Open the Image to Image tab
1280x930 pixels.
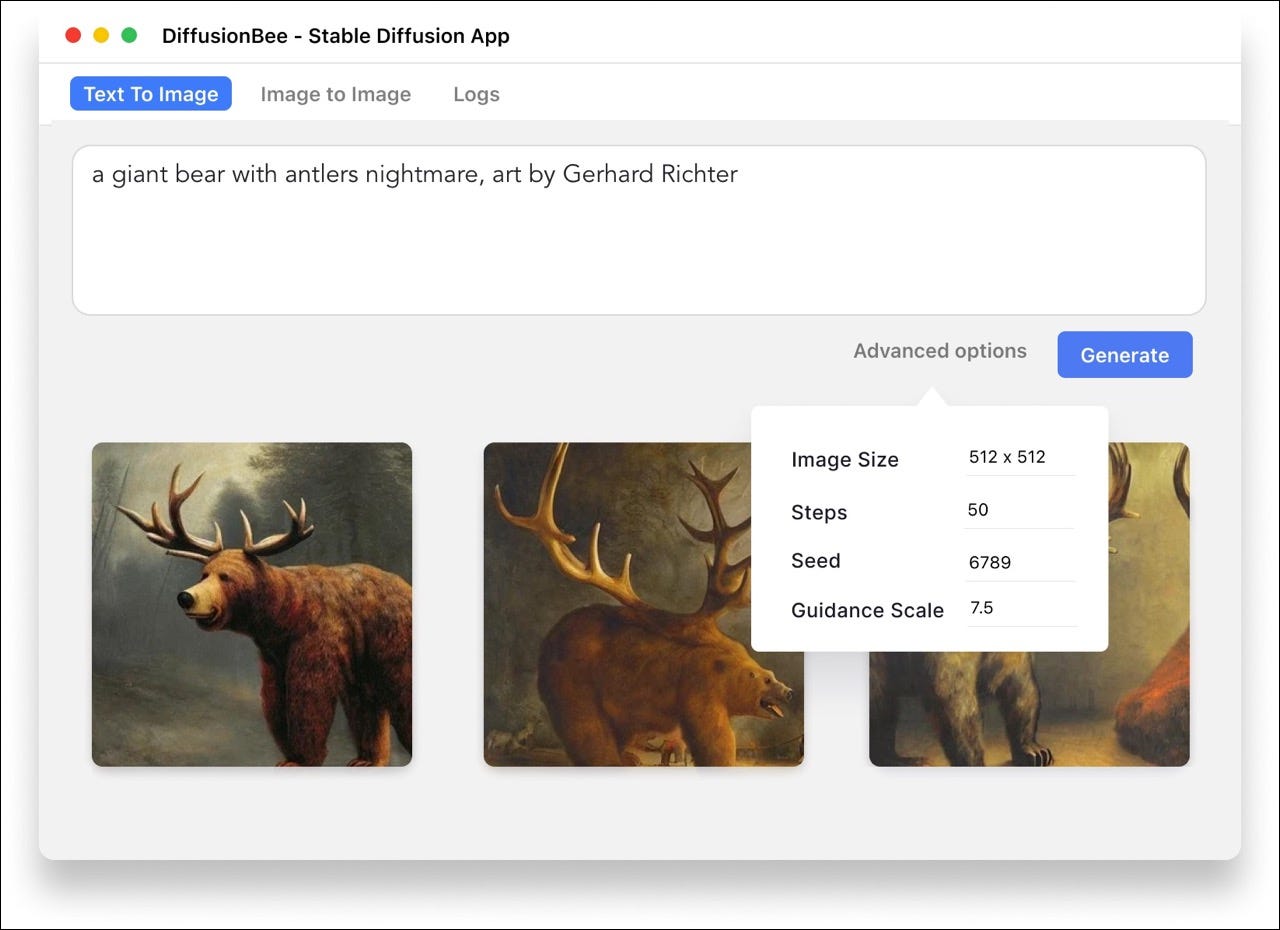click(335, 94)
